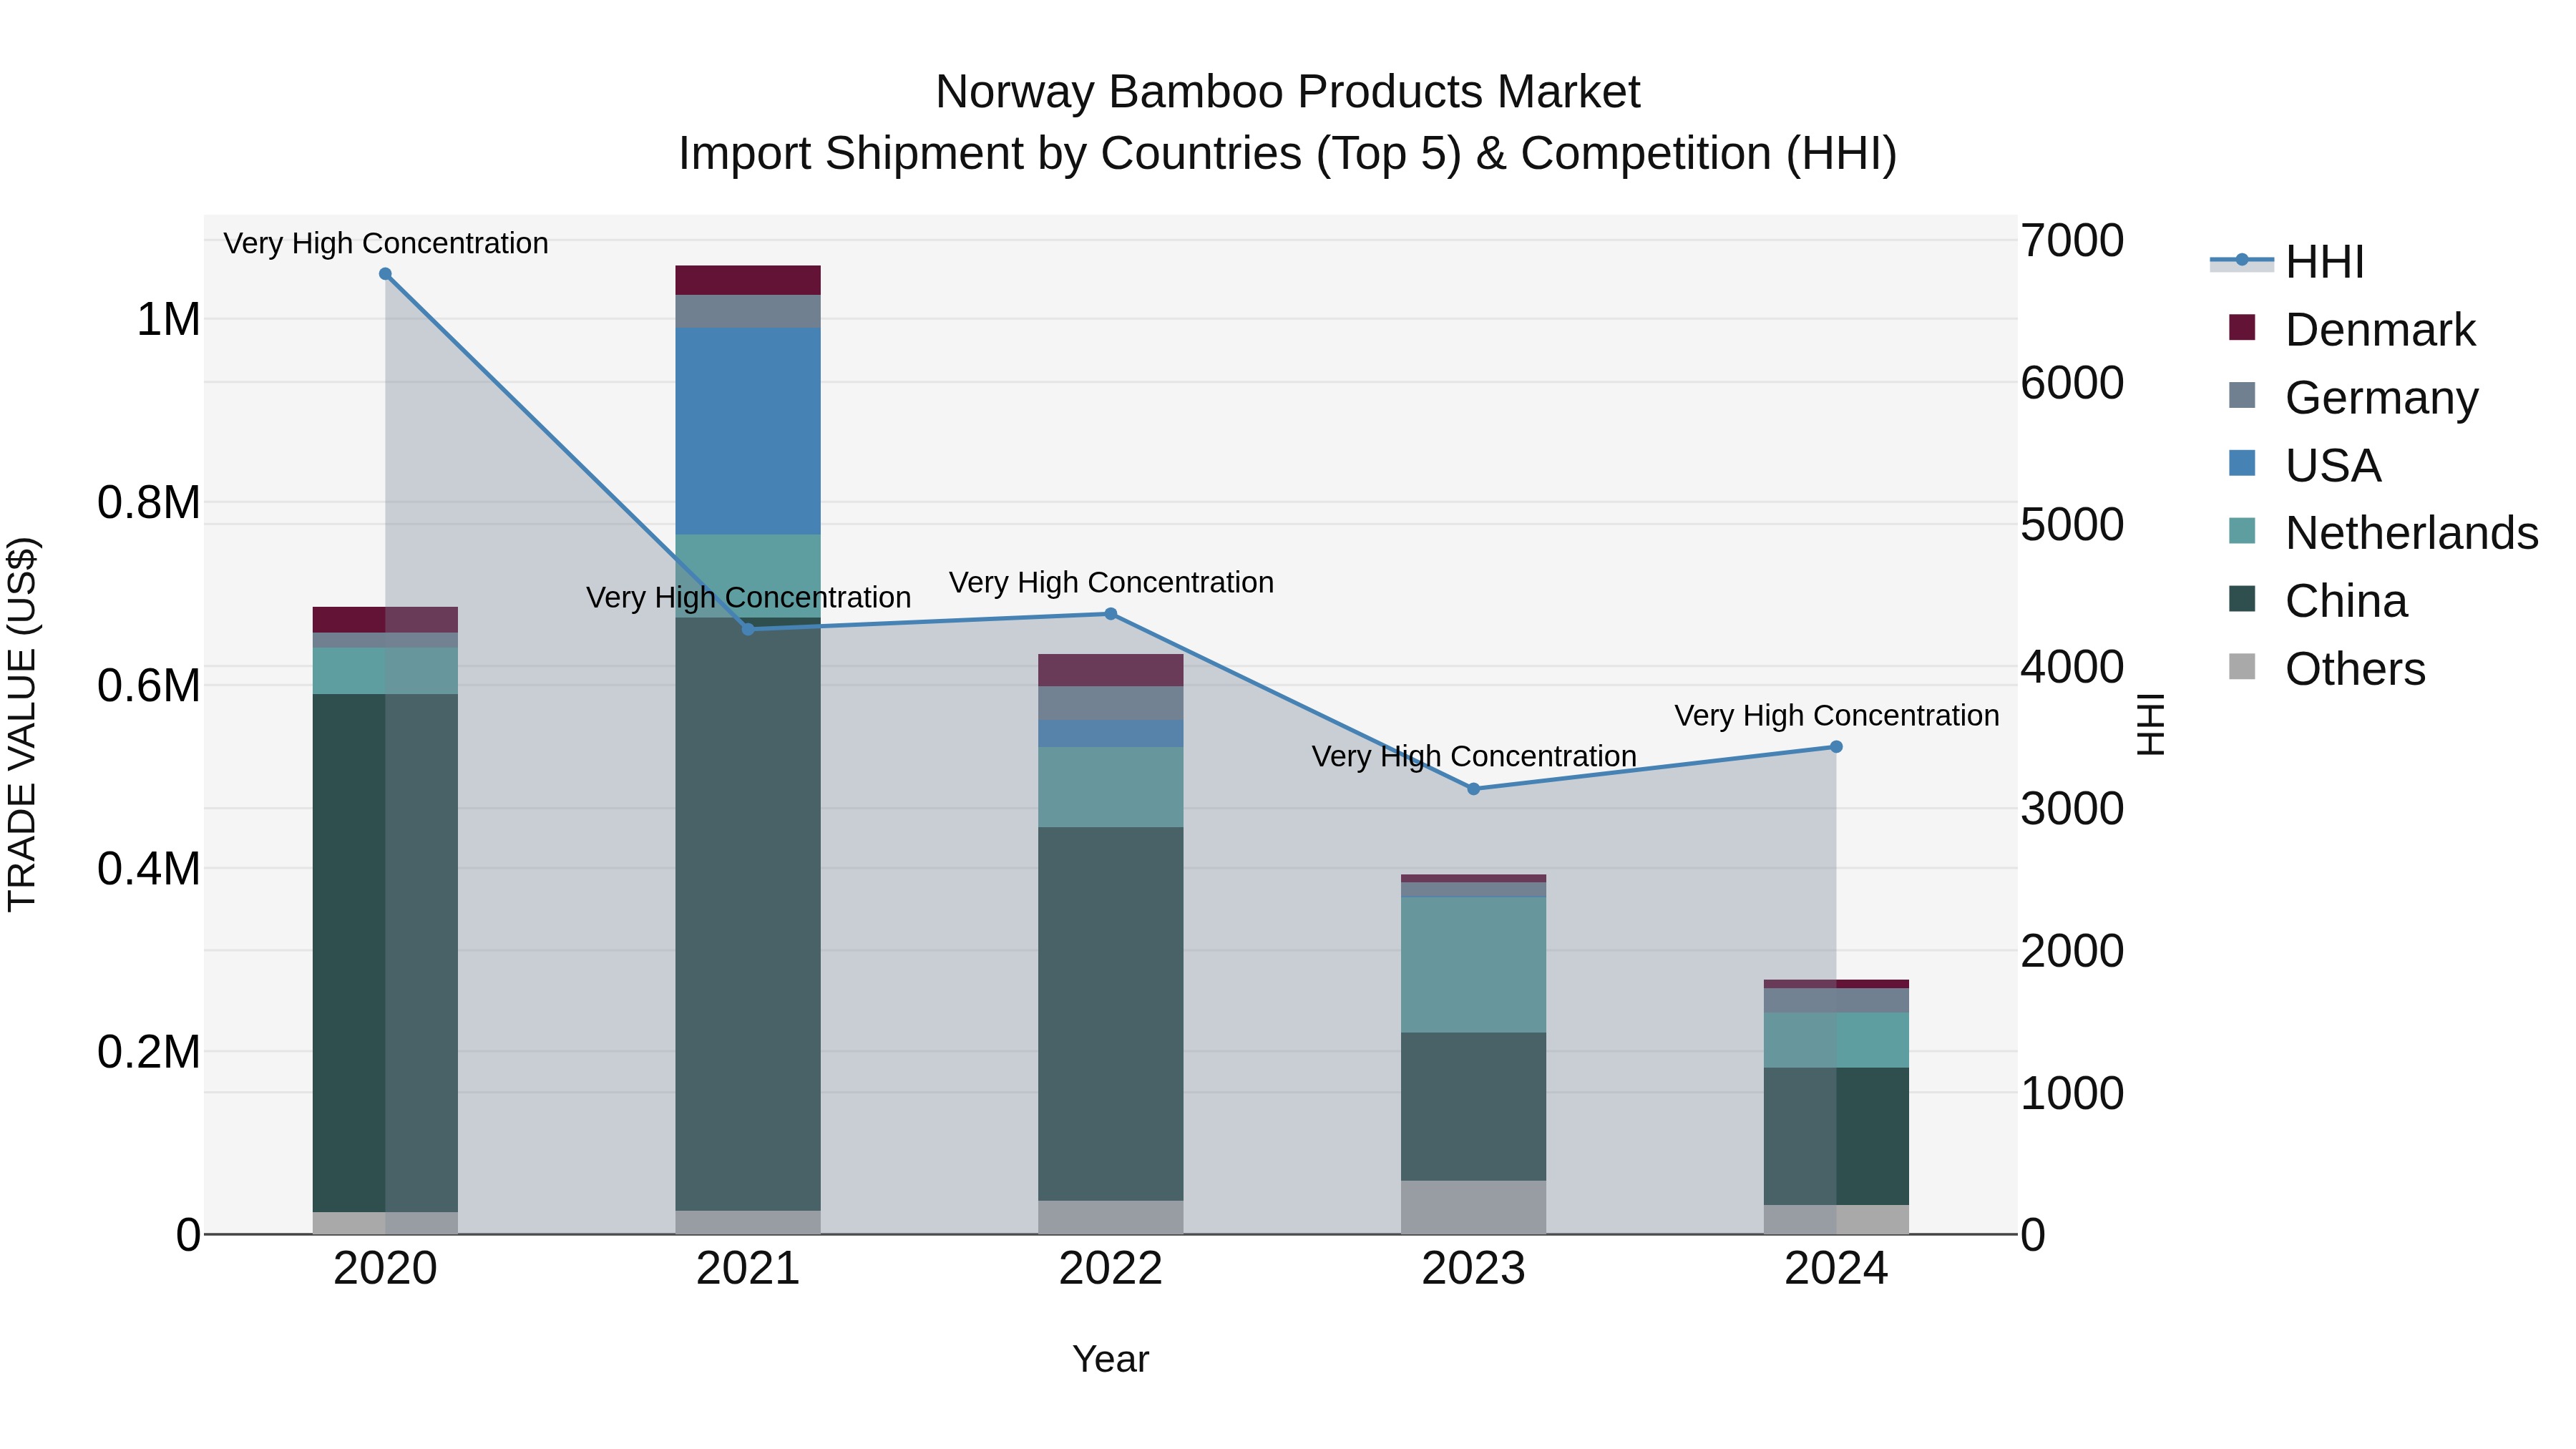This screenshot has height=1449, width=2576.
Task: Click the HHI data point for 2021
Action: 748,629
